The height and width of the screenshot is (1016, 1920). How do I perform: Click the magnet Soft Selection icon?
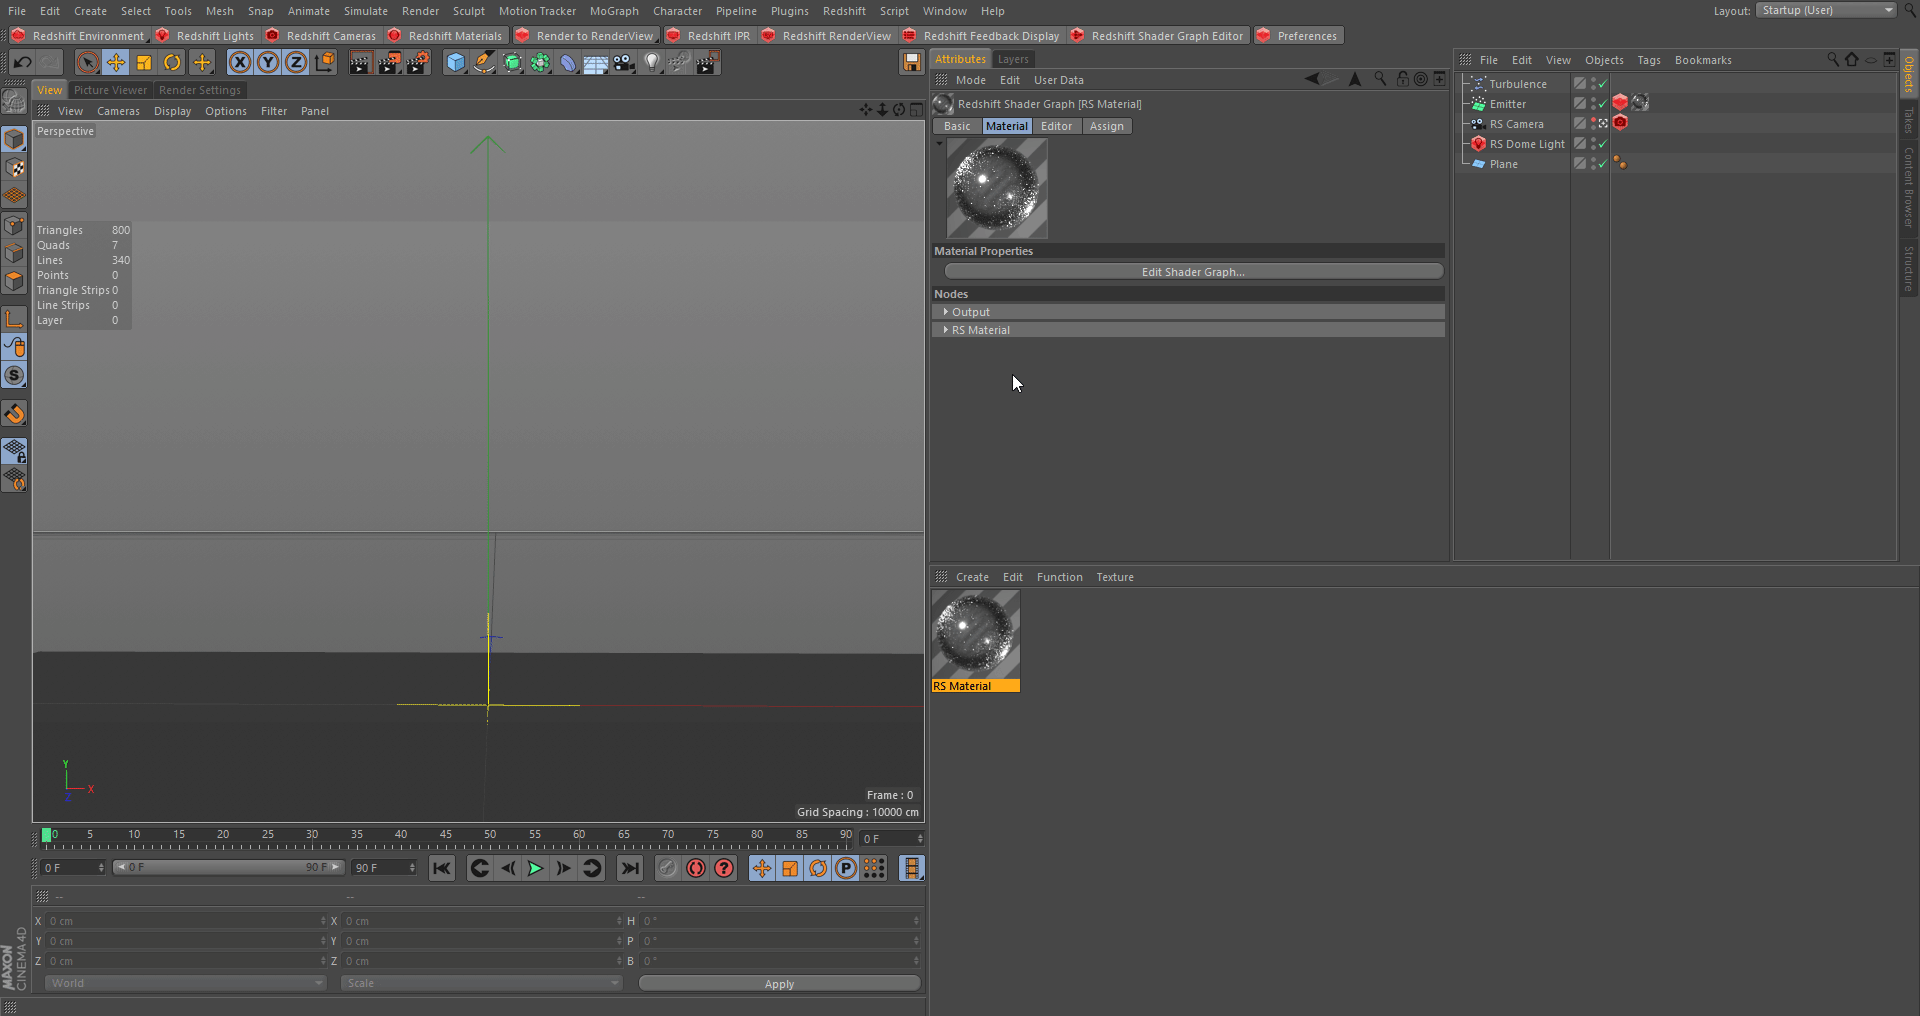(14, 413)
